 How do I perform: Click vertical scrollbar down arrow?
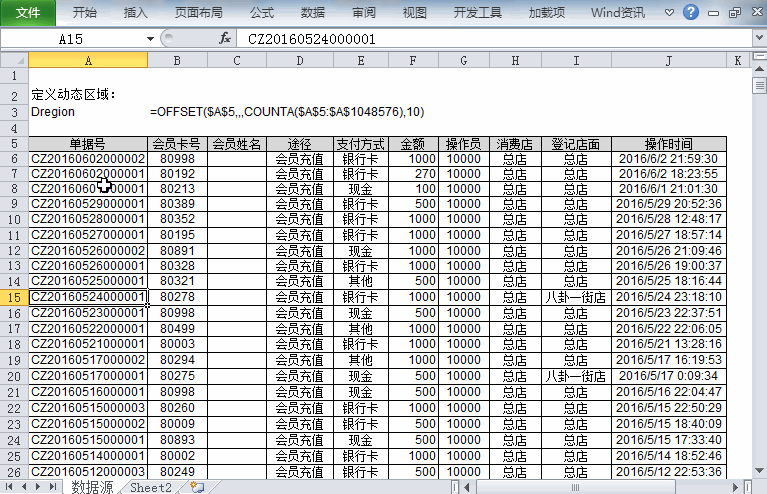coord(759,471)
